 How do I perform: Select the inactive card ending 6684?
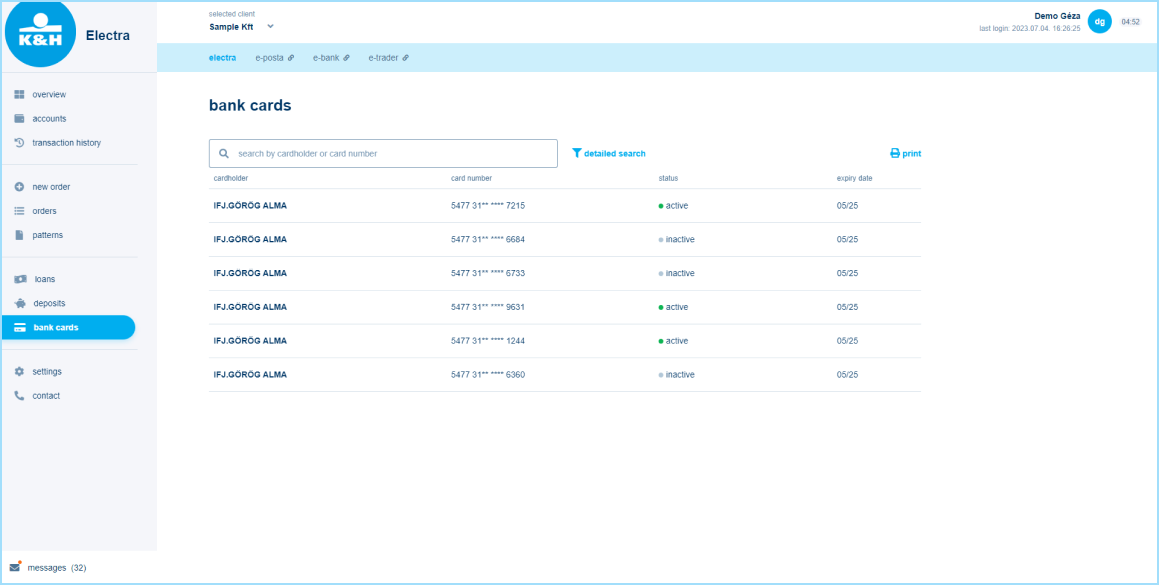[487, 240]
